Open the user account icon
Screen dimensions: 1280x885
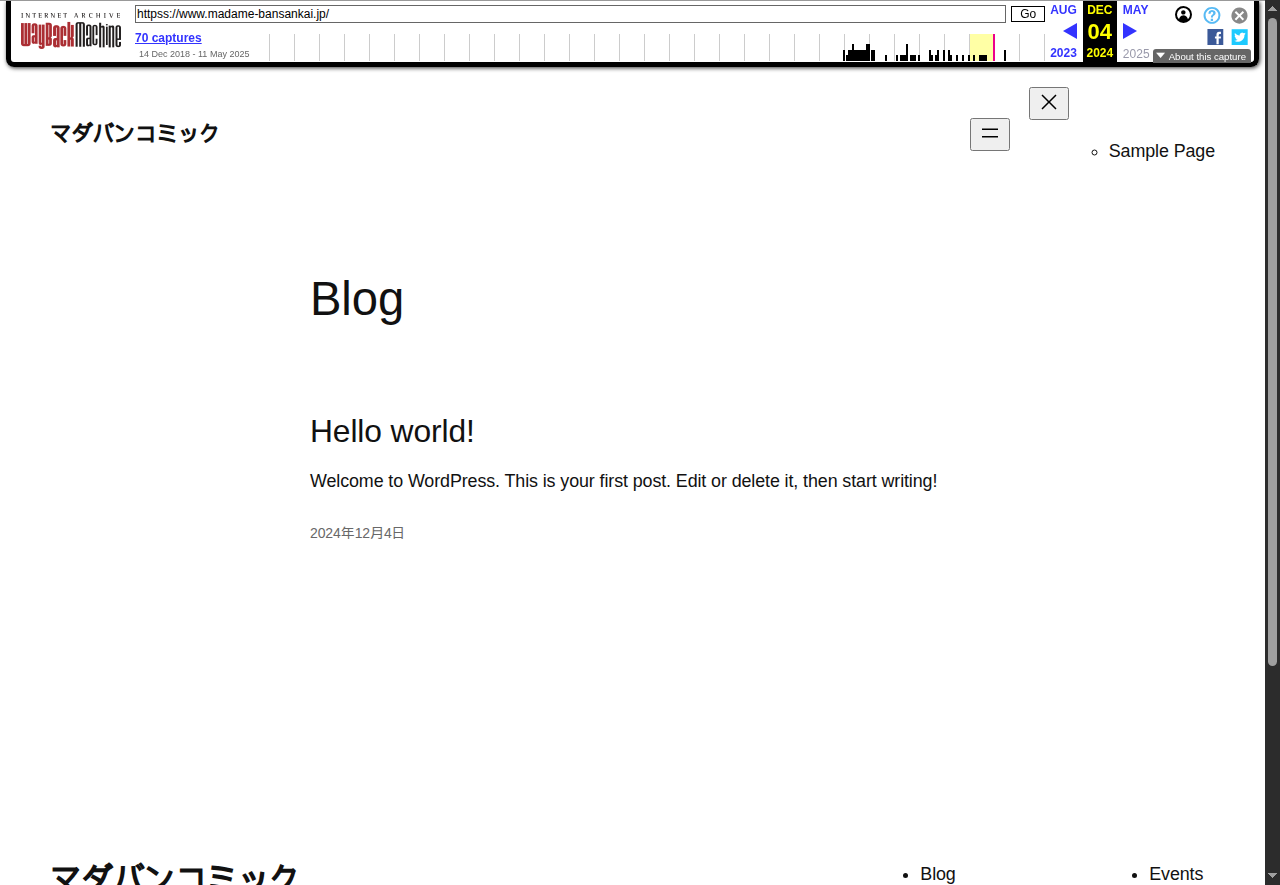1183,15
